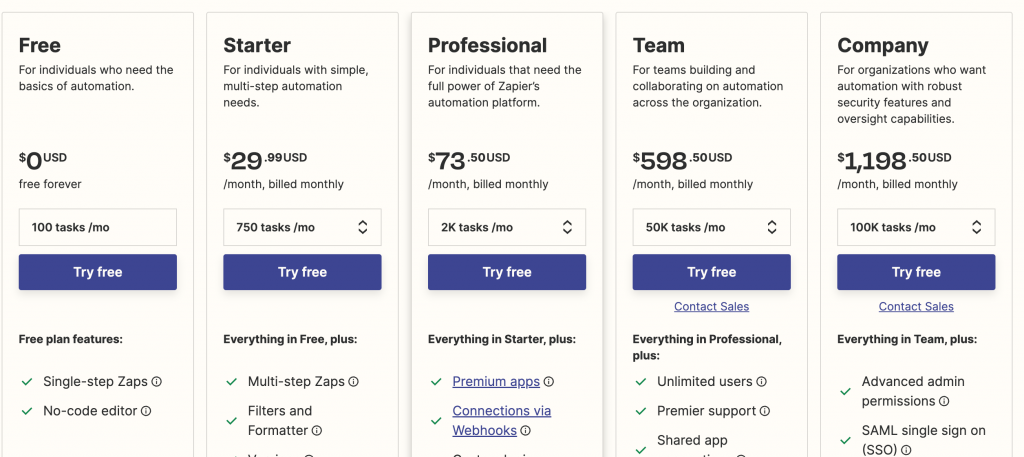Start Starter plan with Try free

(302, 272)
